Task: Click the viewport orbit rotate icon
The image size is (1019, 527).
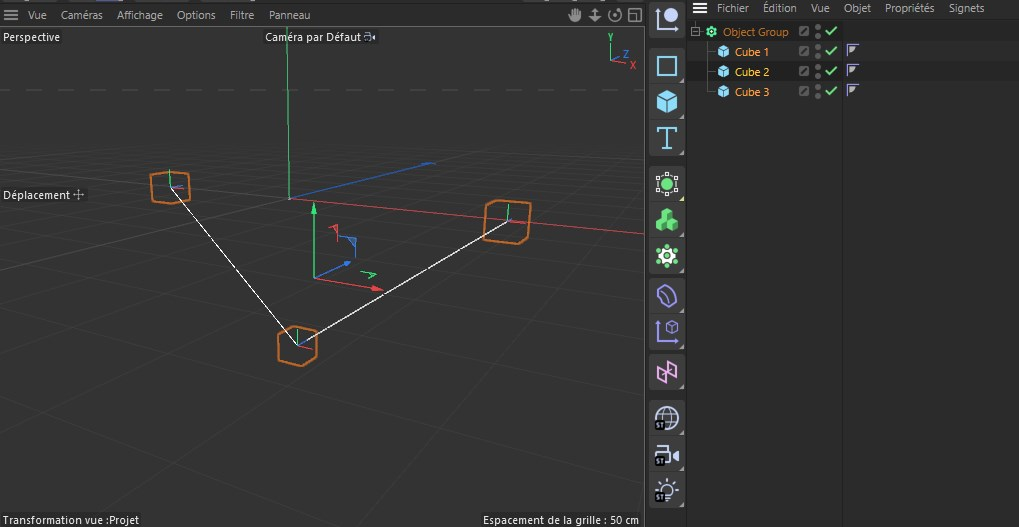Action: (x=614, y=15)
